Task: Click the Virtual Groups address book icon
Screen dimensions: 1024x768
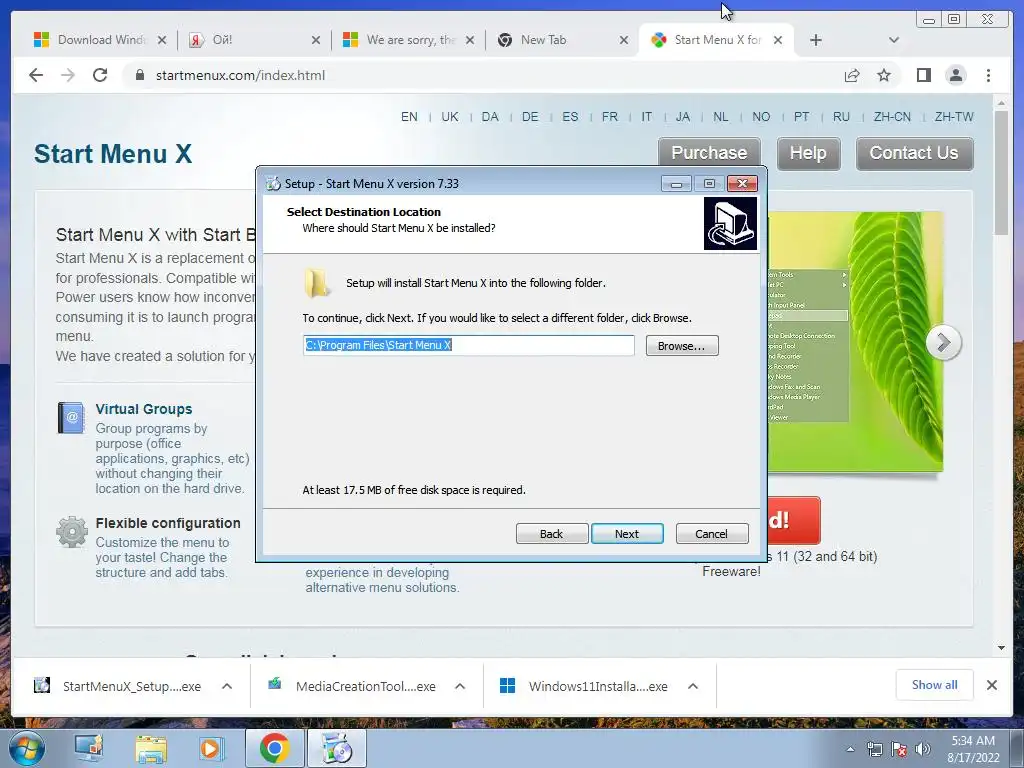Action: 71,418
